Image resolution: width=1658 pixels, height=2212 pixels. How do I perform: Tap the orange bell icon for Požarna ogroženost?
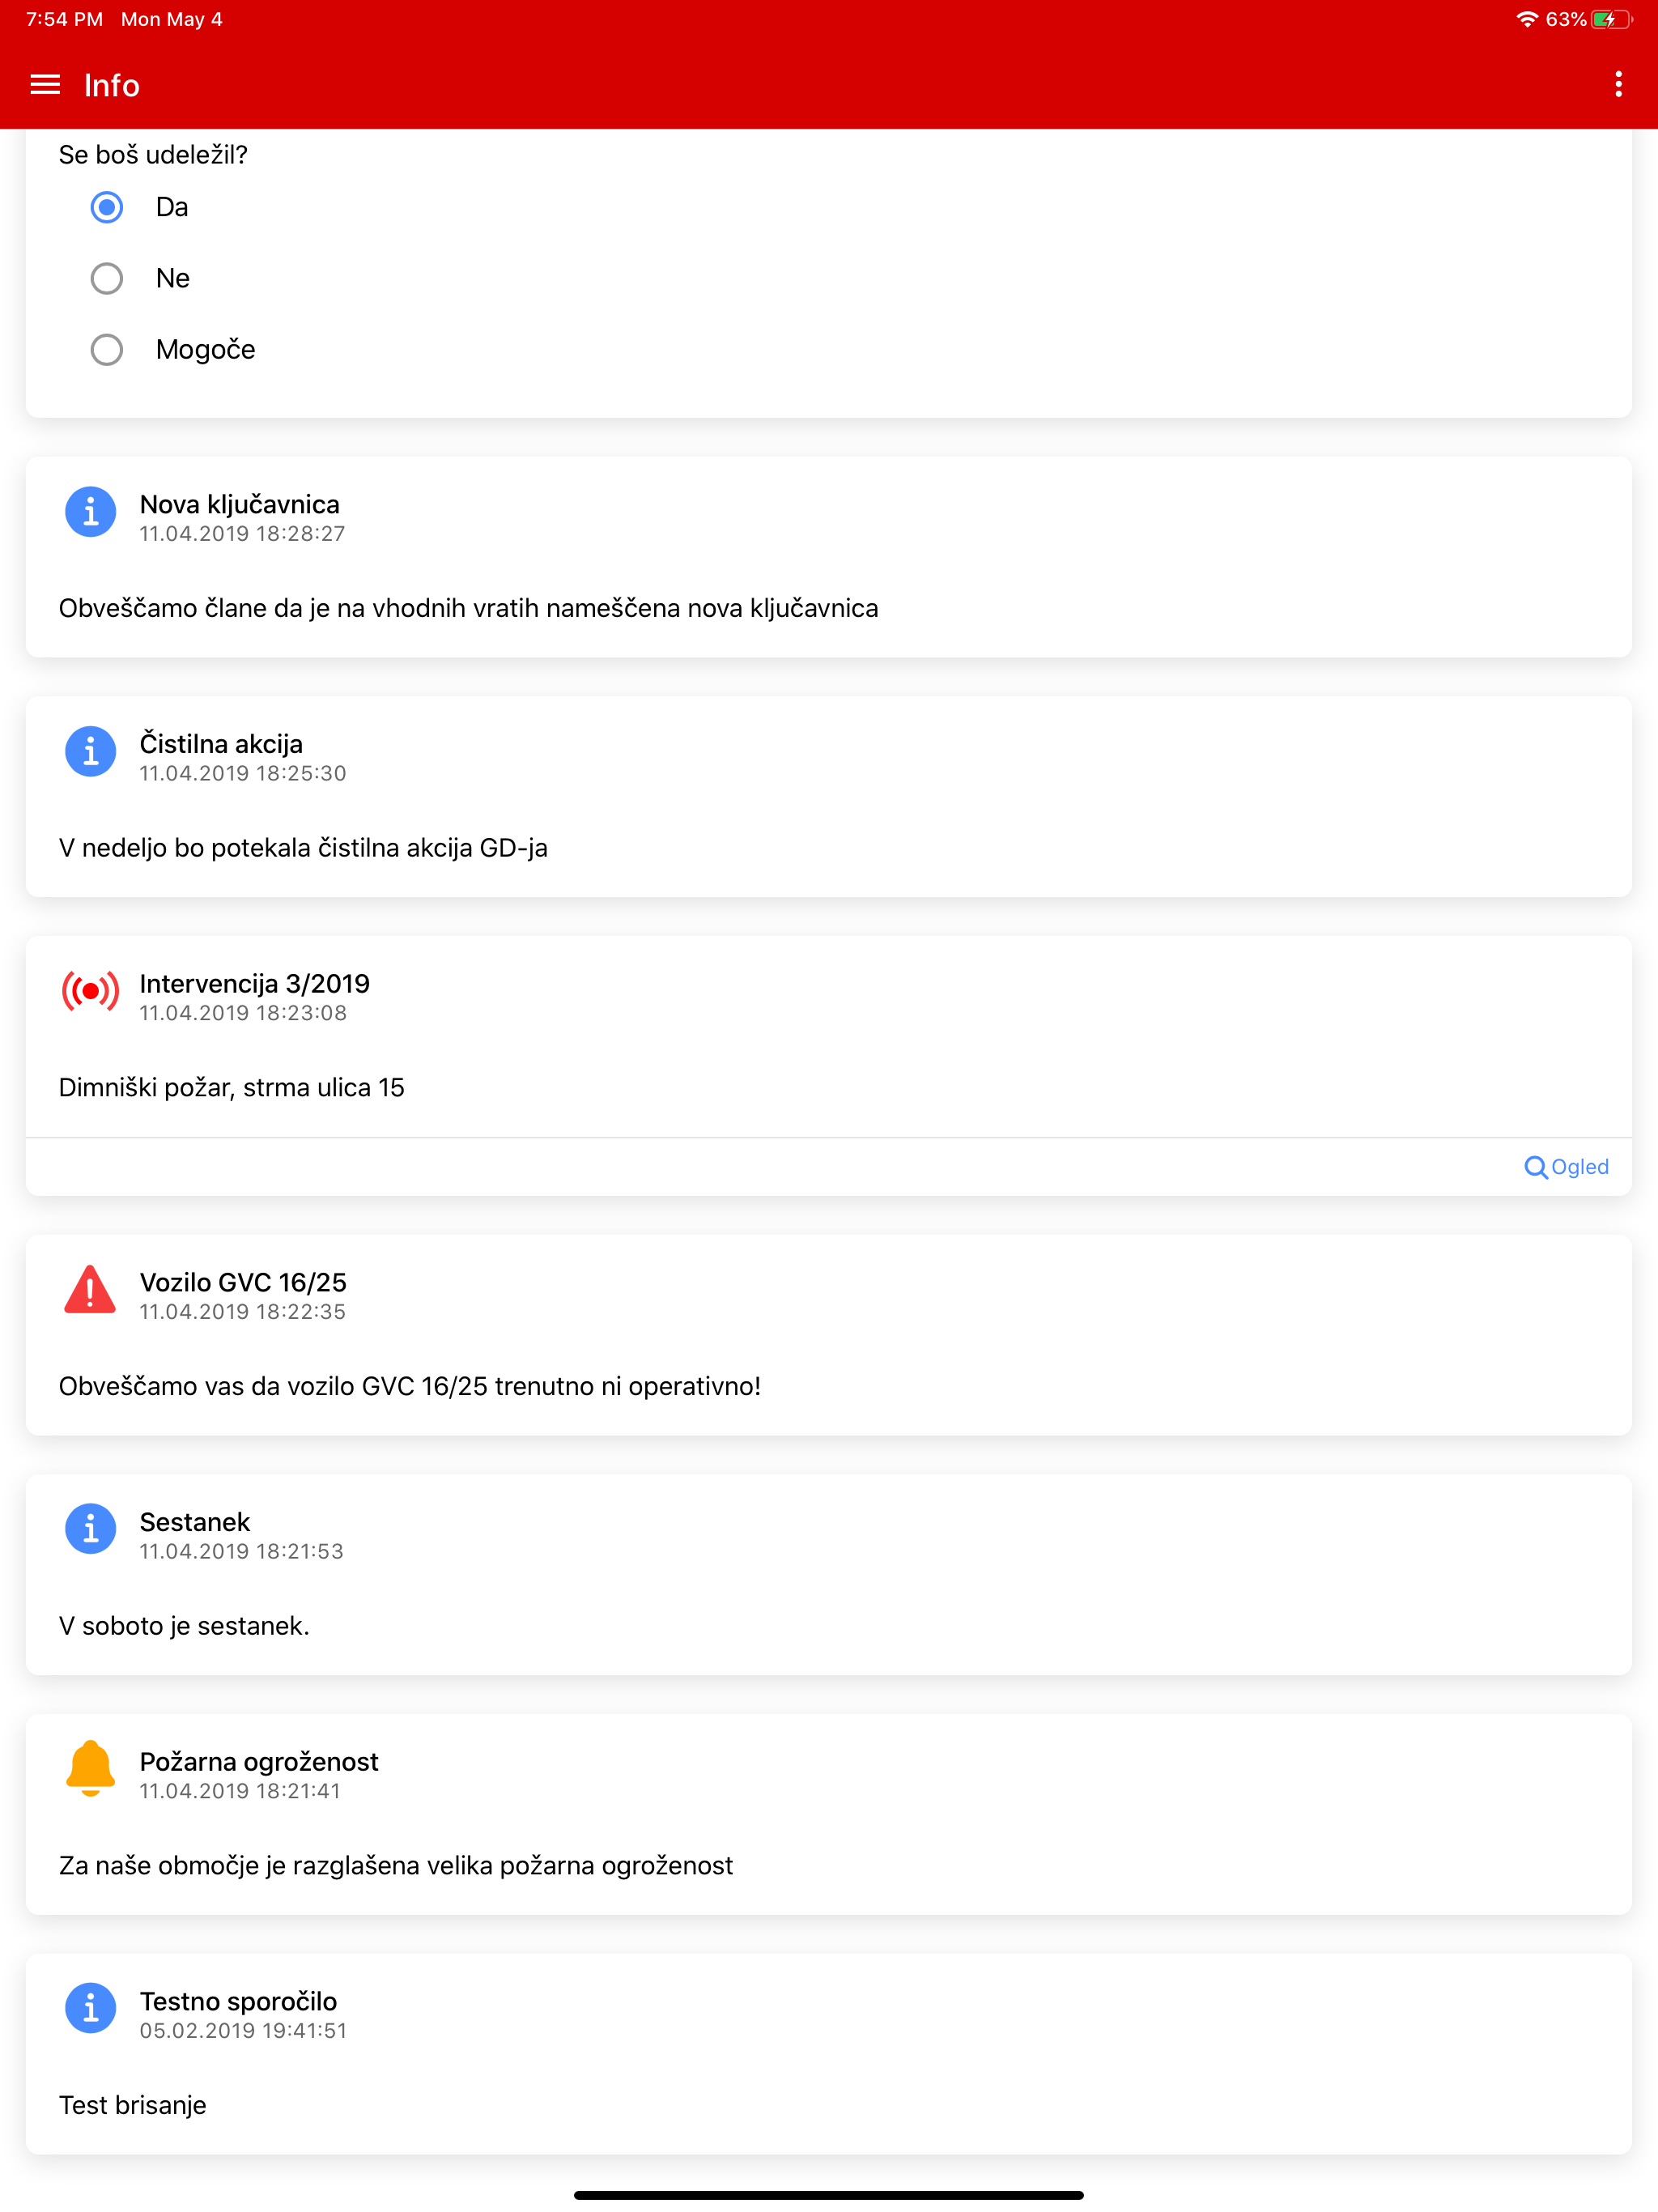(90, 1768)
